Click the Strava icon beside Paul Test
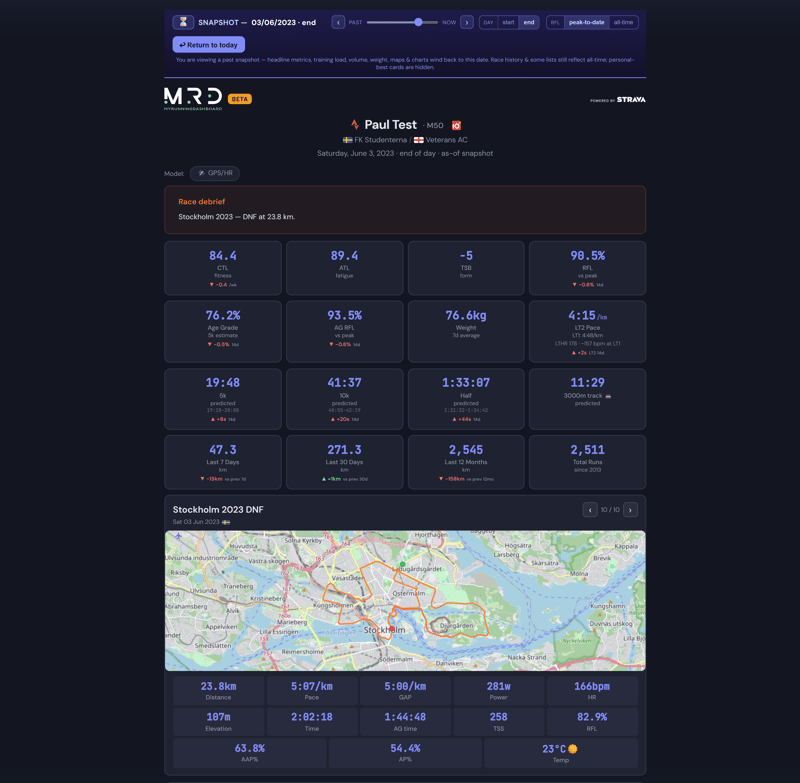 (x=355, y=124)
